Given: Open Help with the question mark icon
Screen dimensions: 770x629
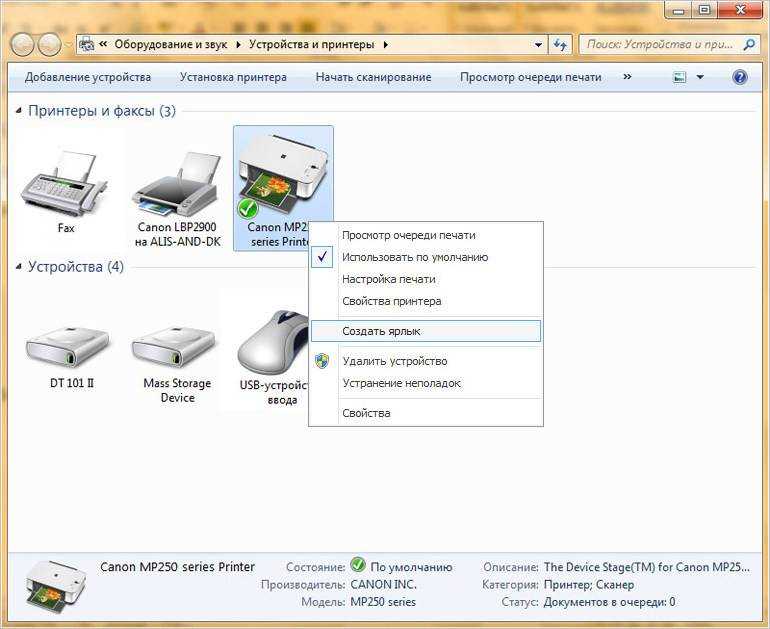Looking at the screenshot, I should [x=740, y=77].
